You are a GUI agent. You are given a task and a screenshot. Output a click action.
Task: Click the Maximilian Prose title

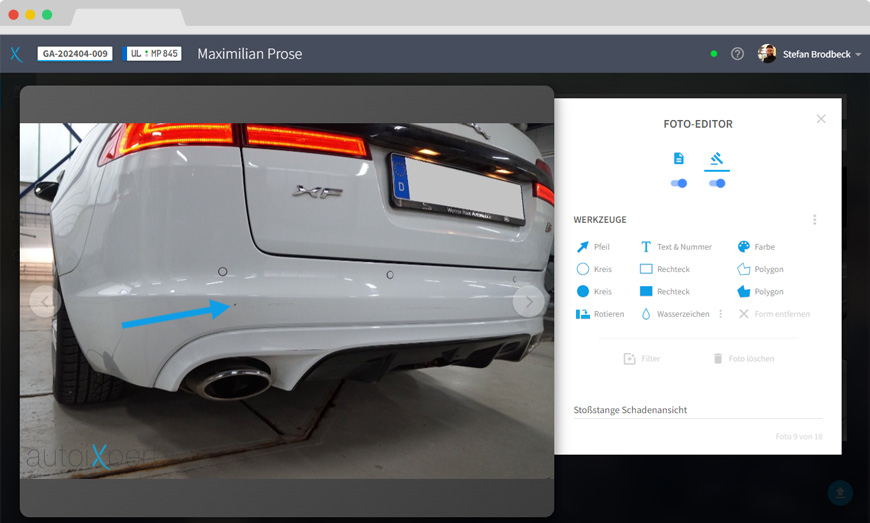(250, 54)
